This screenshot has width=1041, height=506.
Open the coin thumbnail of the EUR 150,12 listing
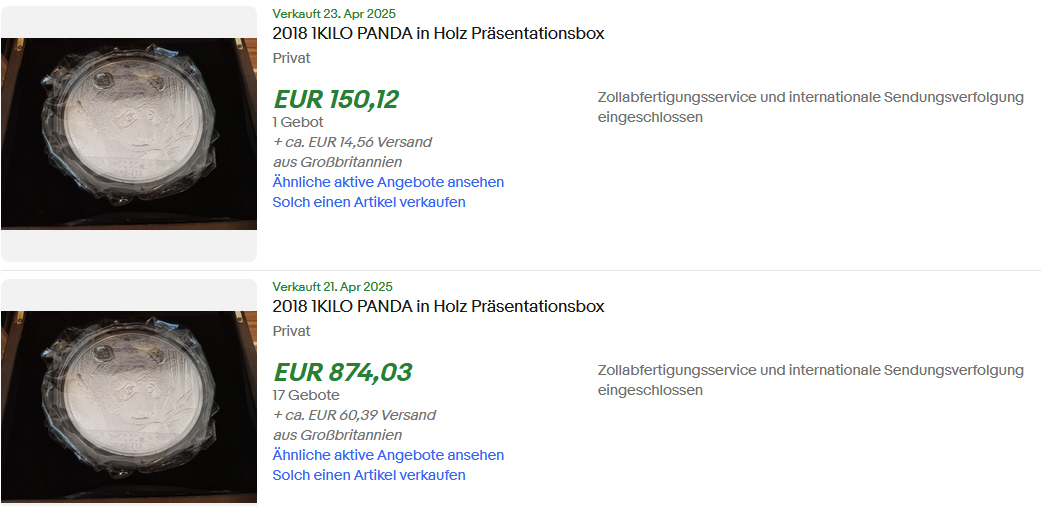[x=128, y=133]
